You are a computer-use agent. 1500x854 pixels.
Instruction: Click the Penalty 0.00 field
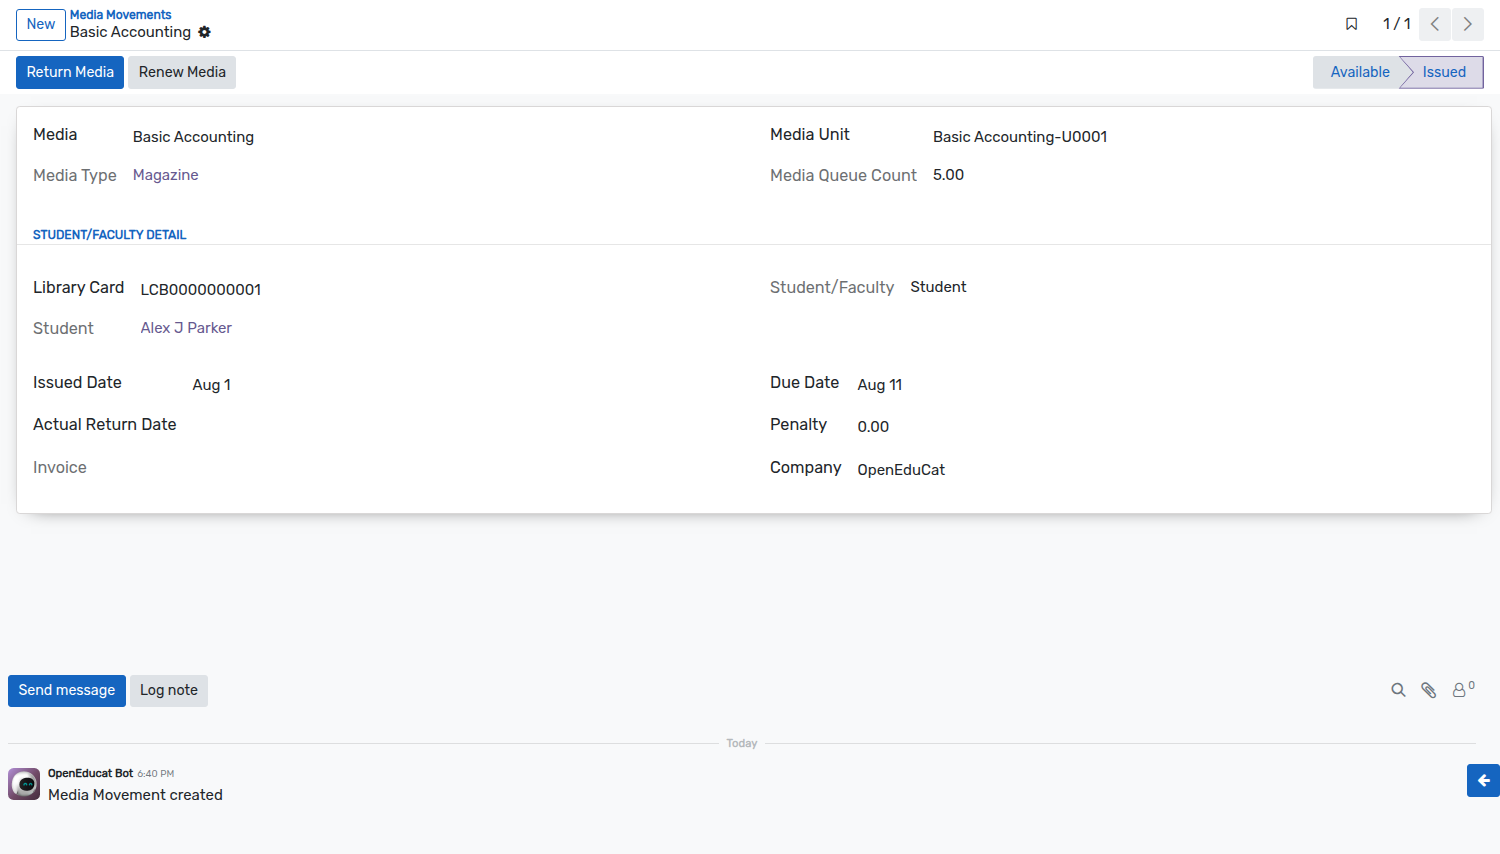pyautogui.click(x=873, y=427)
